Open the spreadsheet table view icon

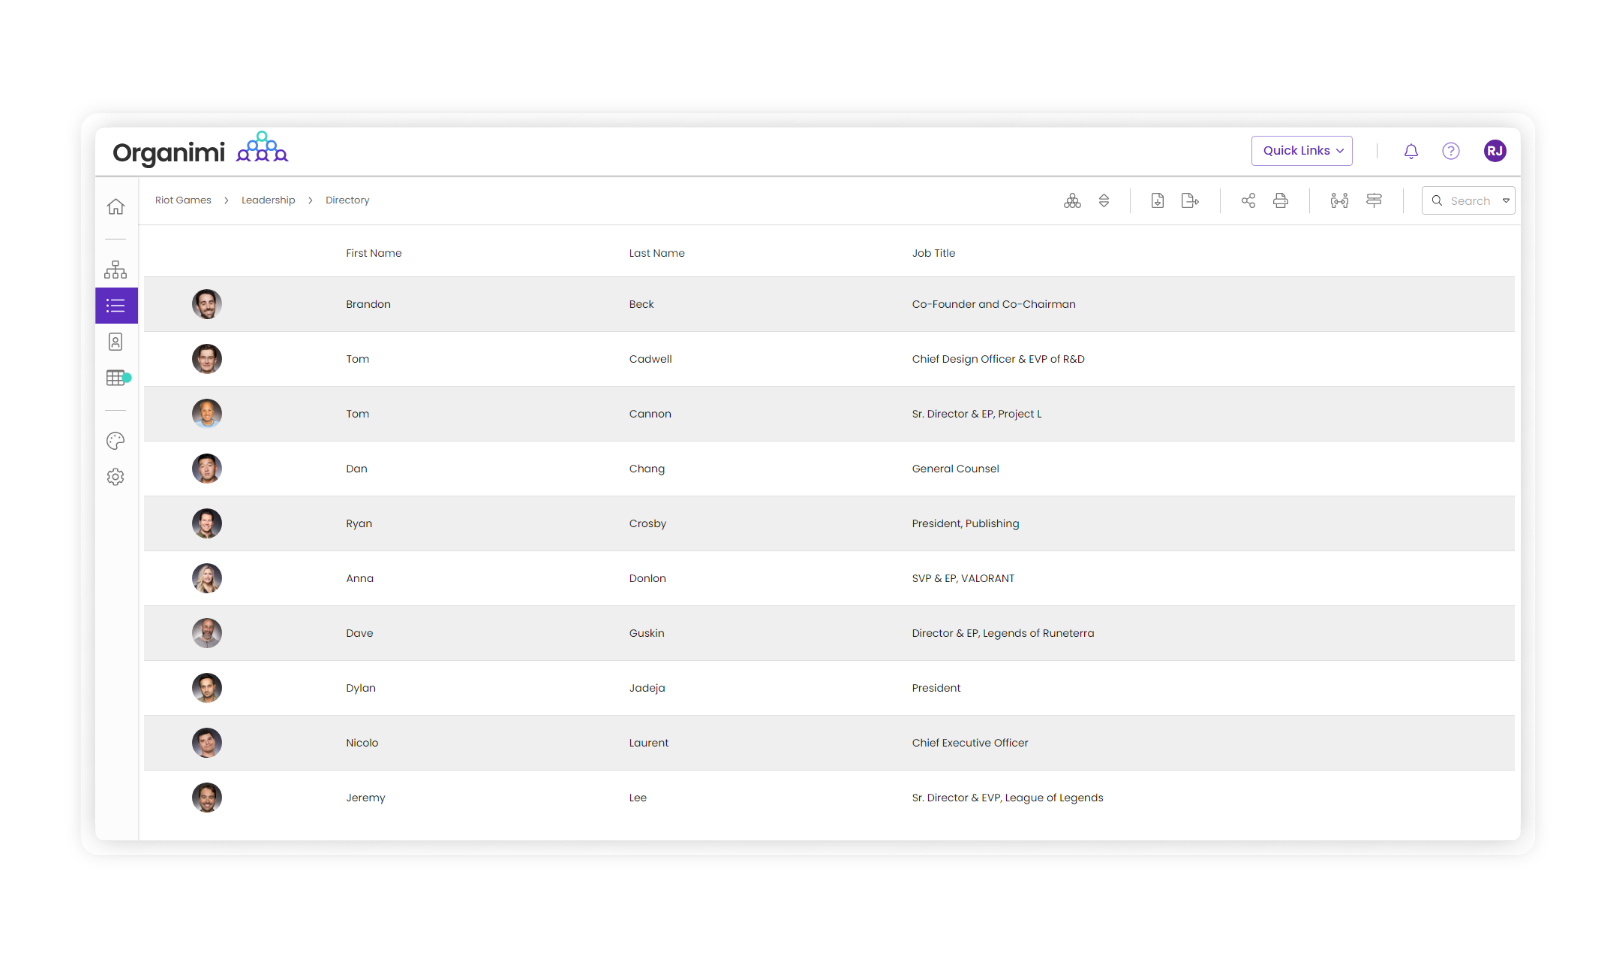[x=118, y=378]
